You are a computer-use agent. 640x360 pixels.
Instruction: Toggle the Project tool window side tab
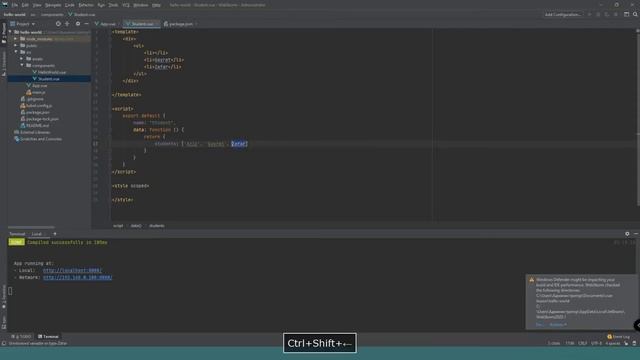pyautogui.click(x=4, y=33)
